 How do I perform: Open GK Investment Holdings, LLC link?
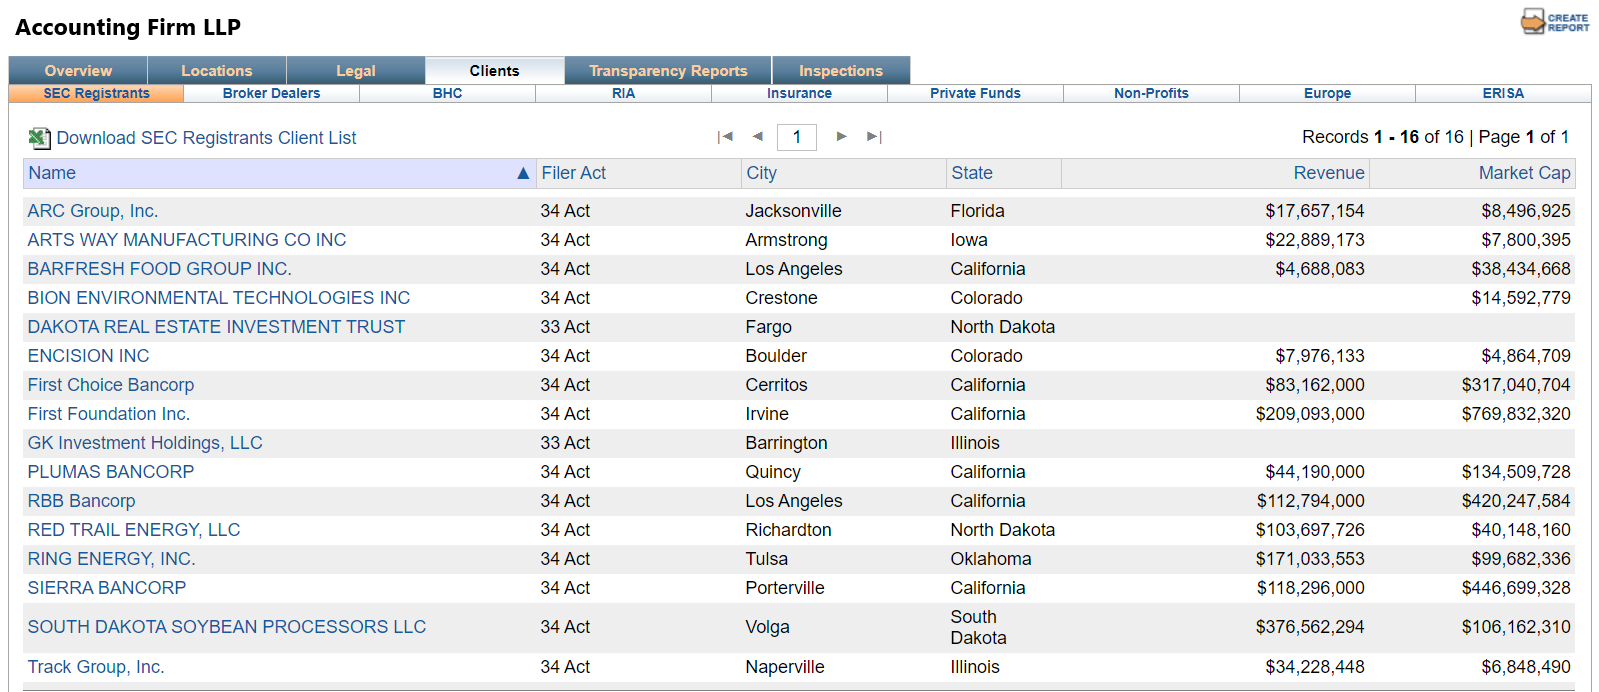(x=145, y=443)
